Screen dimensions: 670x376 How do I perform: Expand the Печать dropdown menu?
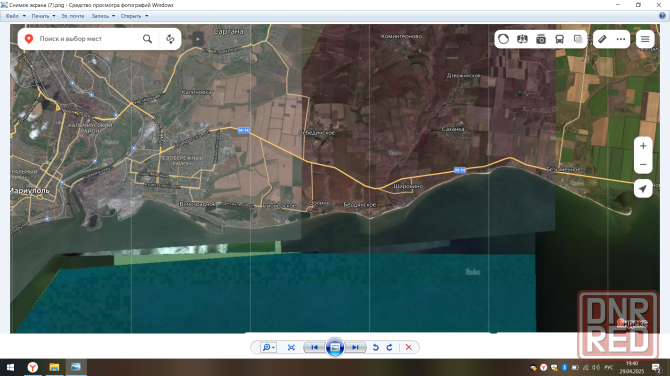(x=43, y=16)
